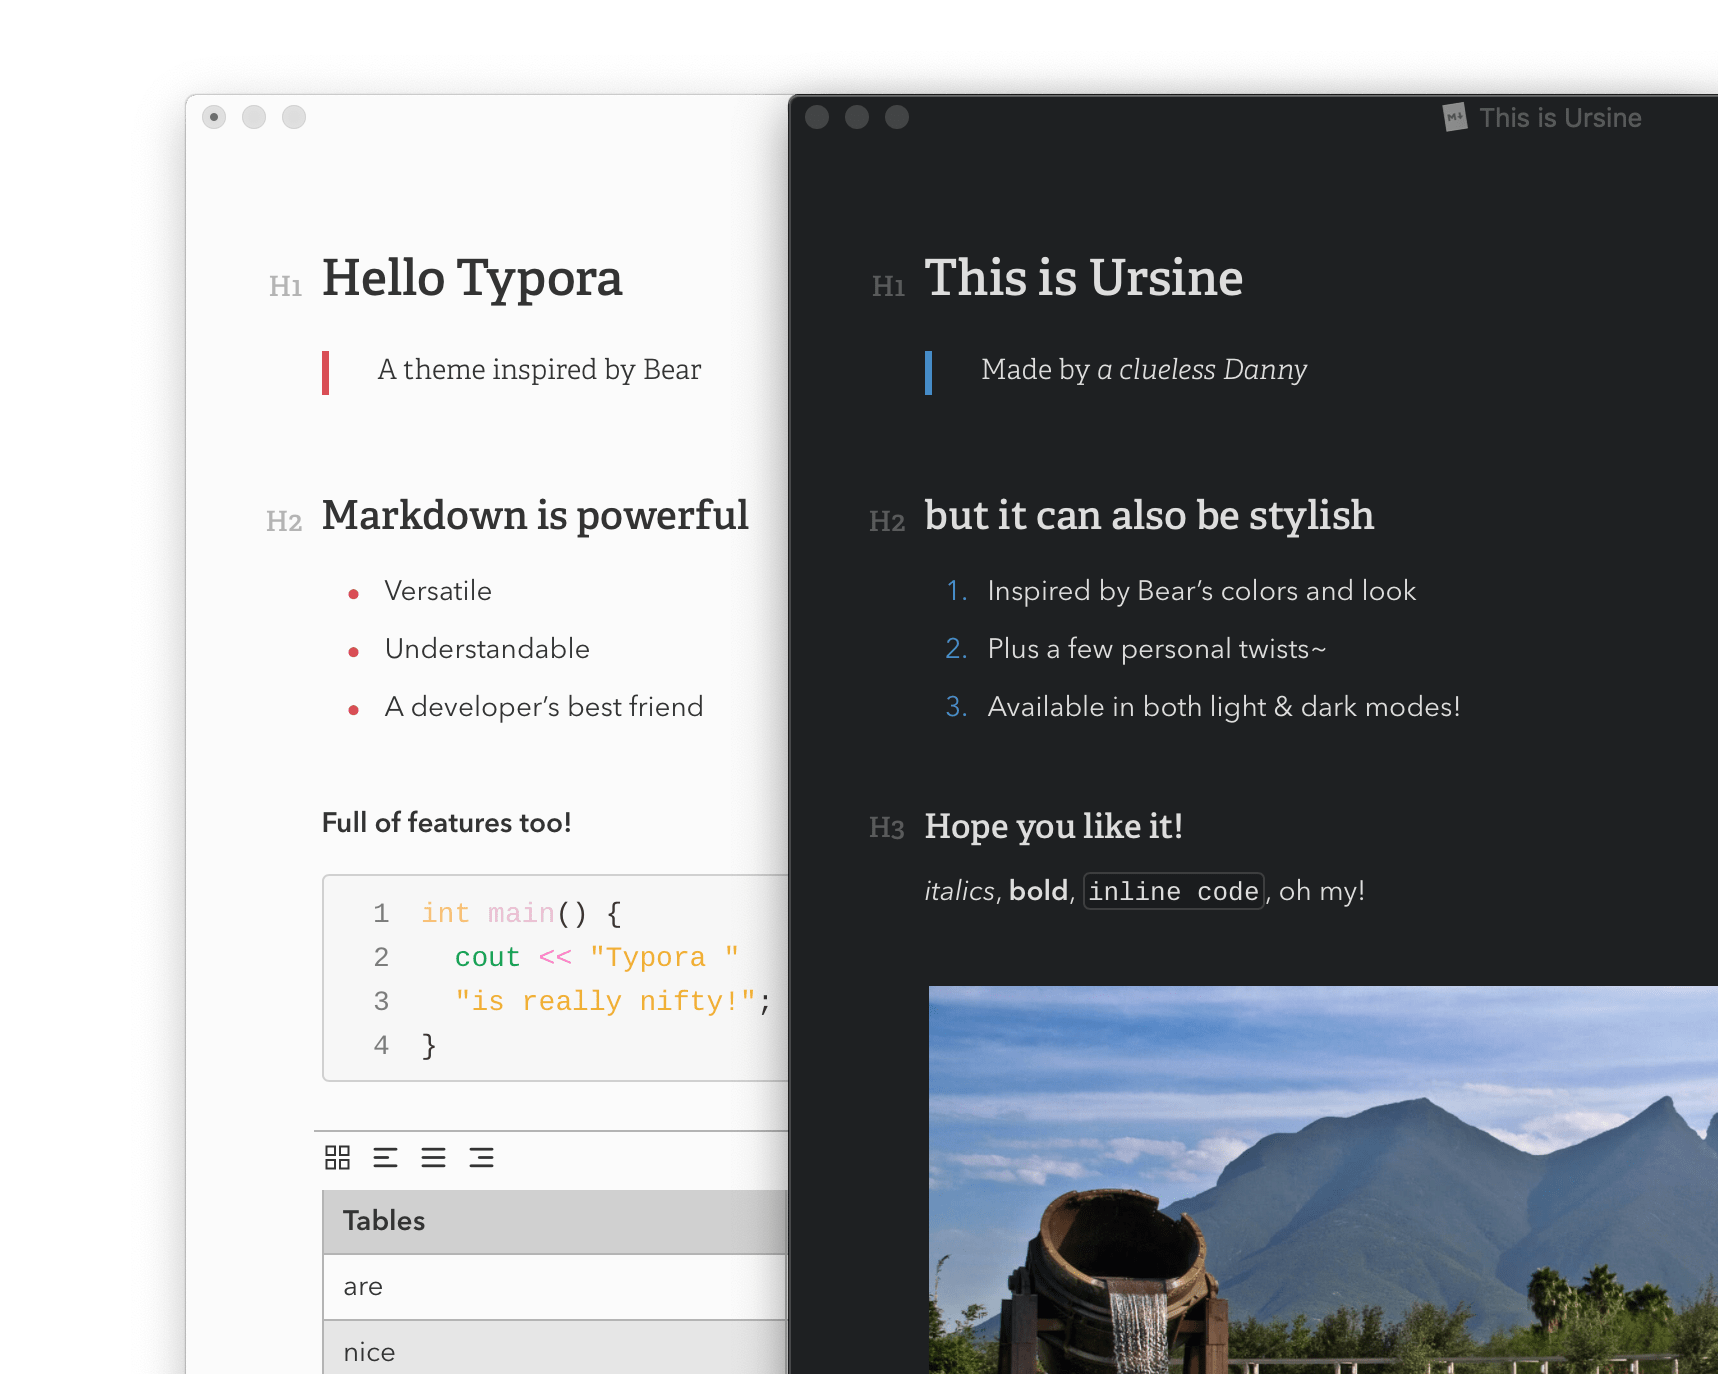Click the 'Hello Typora' heading
Screen dimensions: 1718x1374
(x=472, y=278)
